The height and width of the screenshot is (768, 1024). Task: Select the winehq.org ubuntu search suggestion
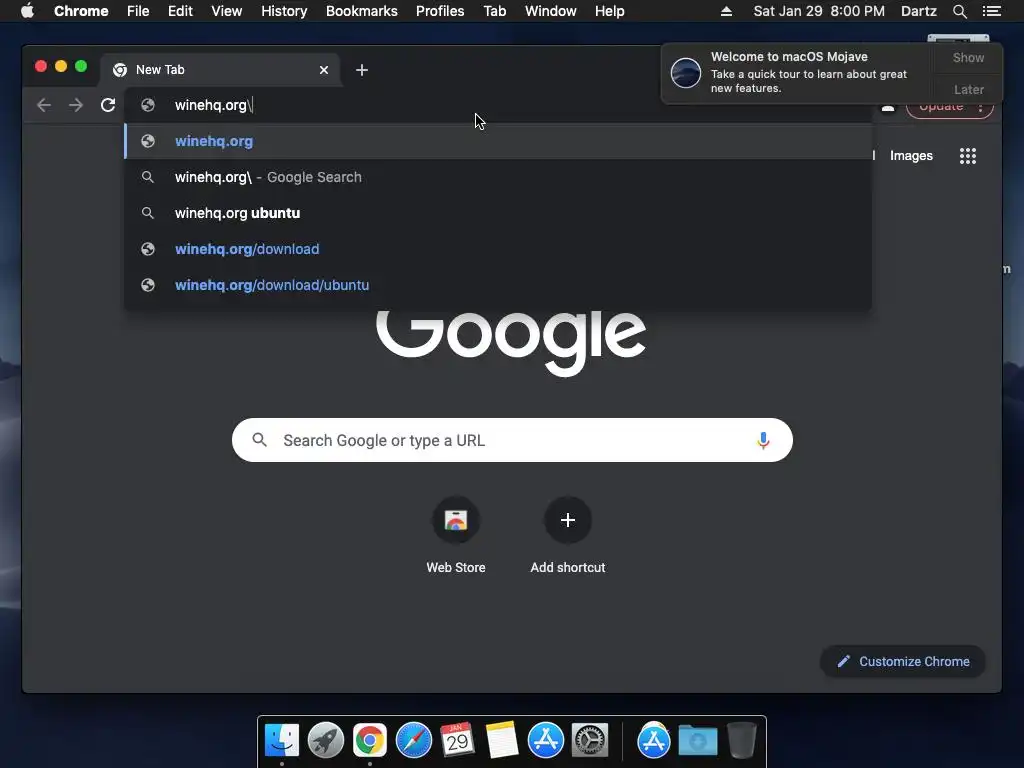pyautogui.click(x=498, y=213)
